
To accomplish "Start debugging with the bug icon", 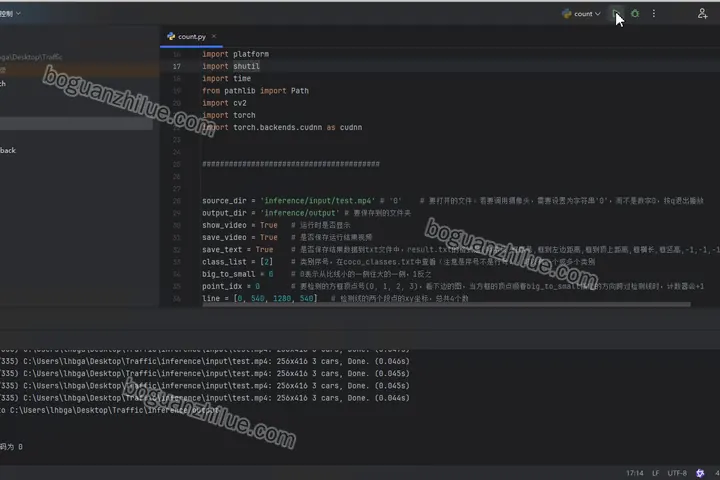I will (x=635, y=14).
